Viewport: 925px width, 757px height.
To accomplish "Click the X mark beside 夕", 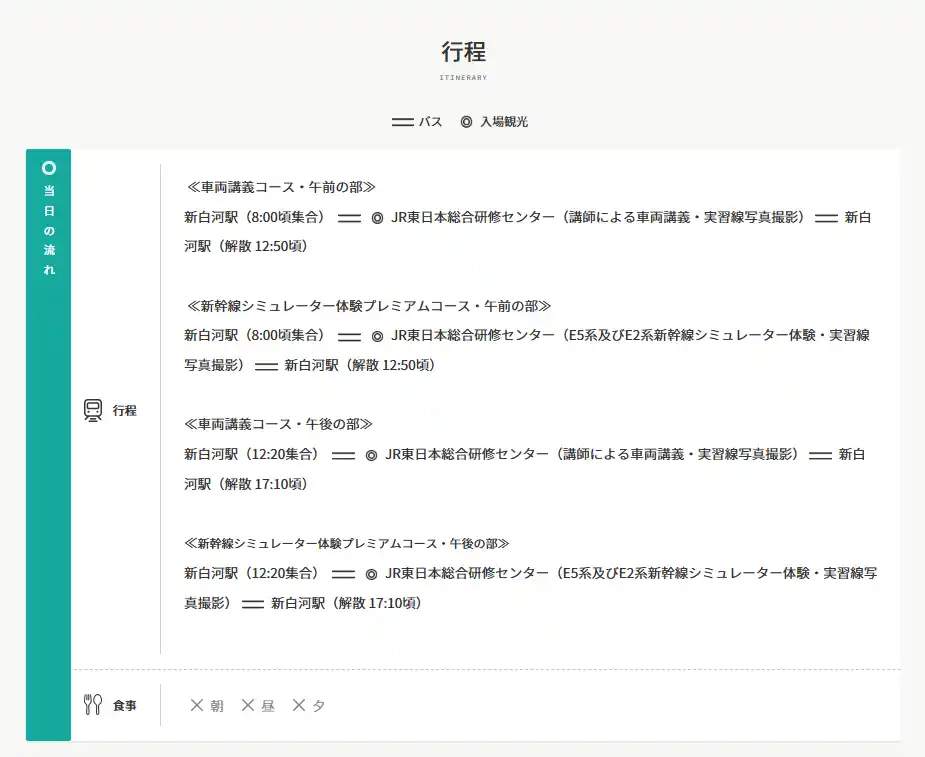I will point(298,705).
